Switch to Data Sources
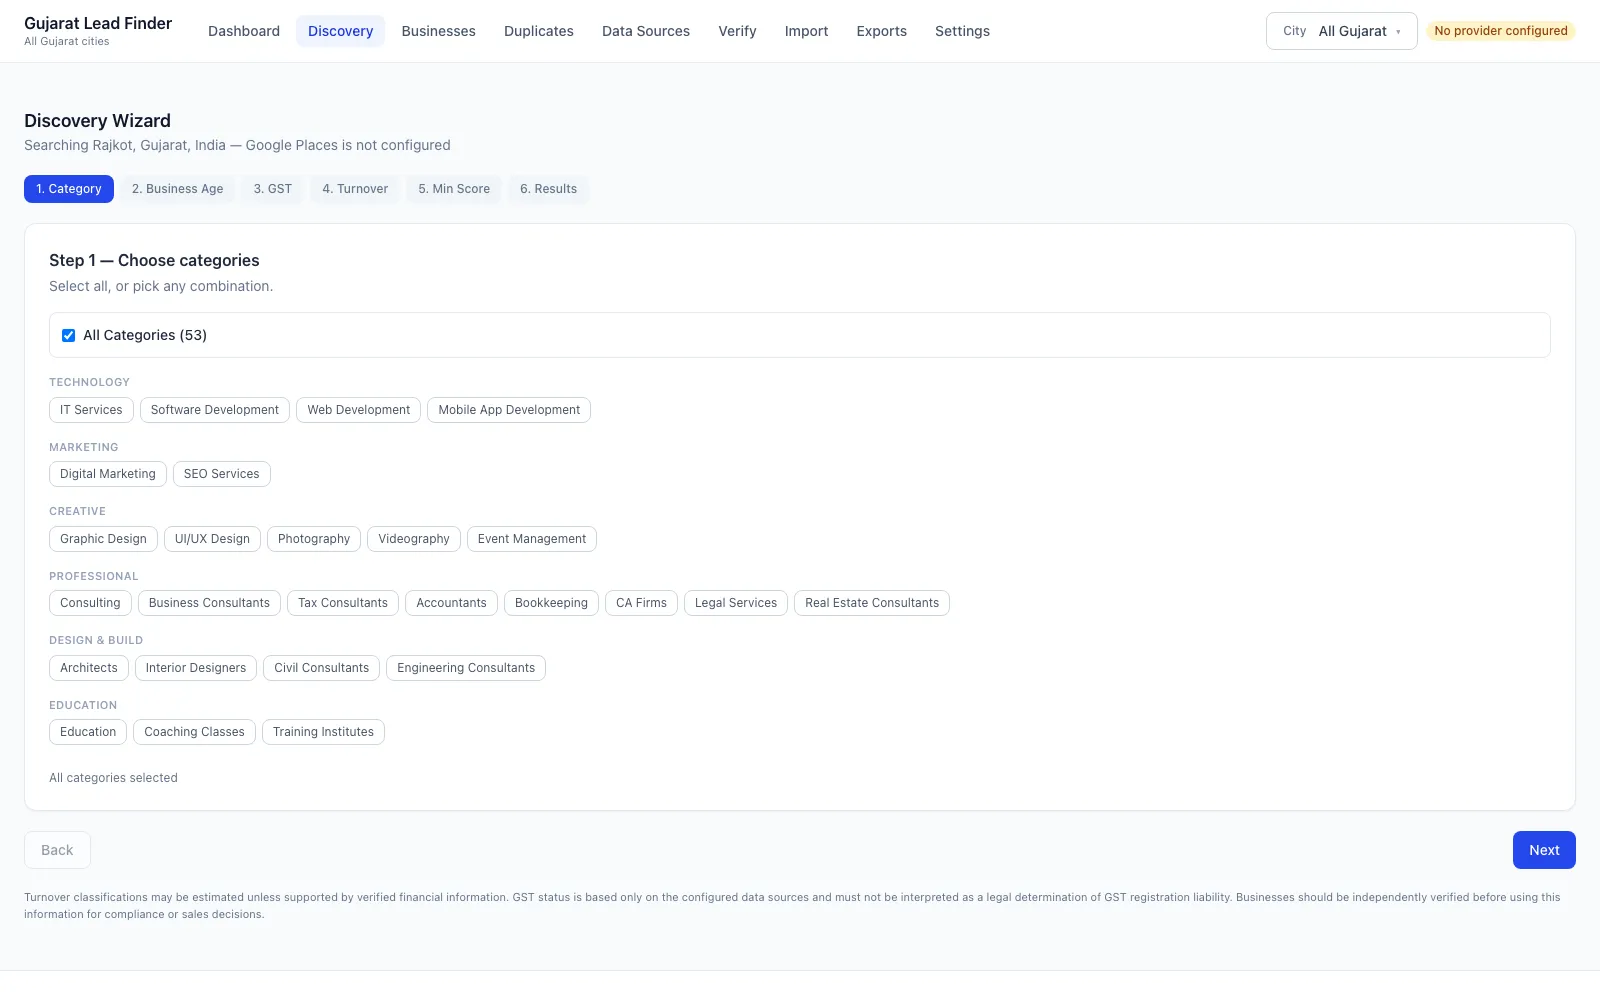The width and height of the screenshot is (1600, 1000). tap(646, 31)
